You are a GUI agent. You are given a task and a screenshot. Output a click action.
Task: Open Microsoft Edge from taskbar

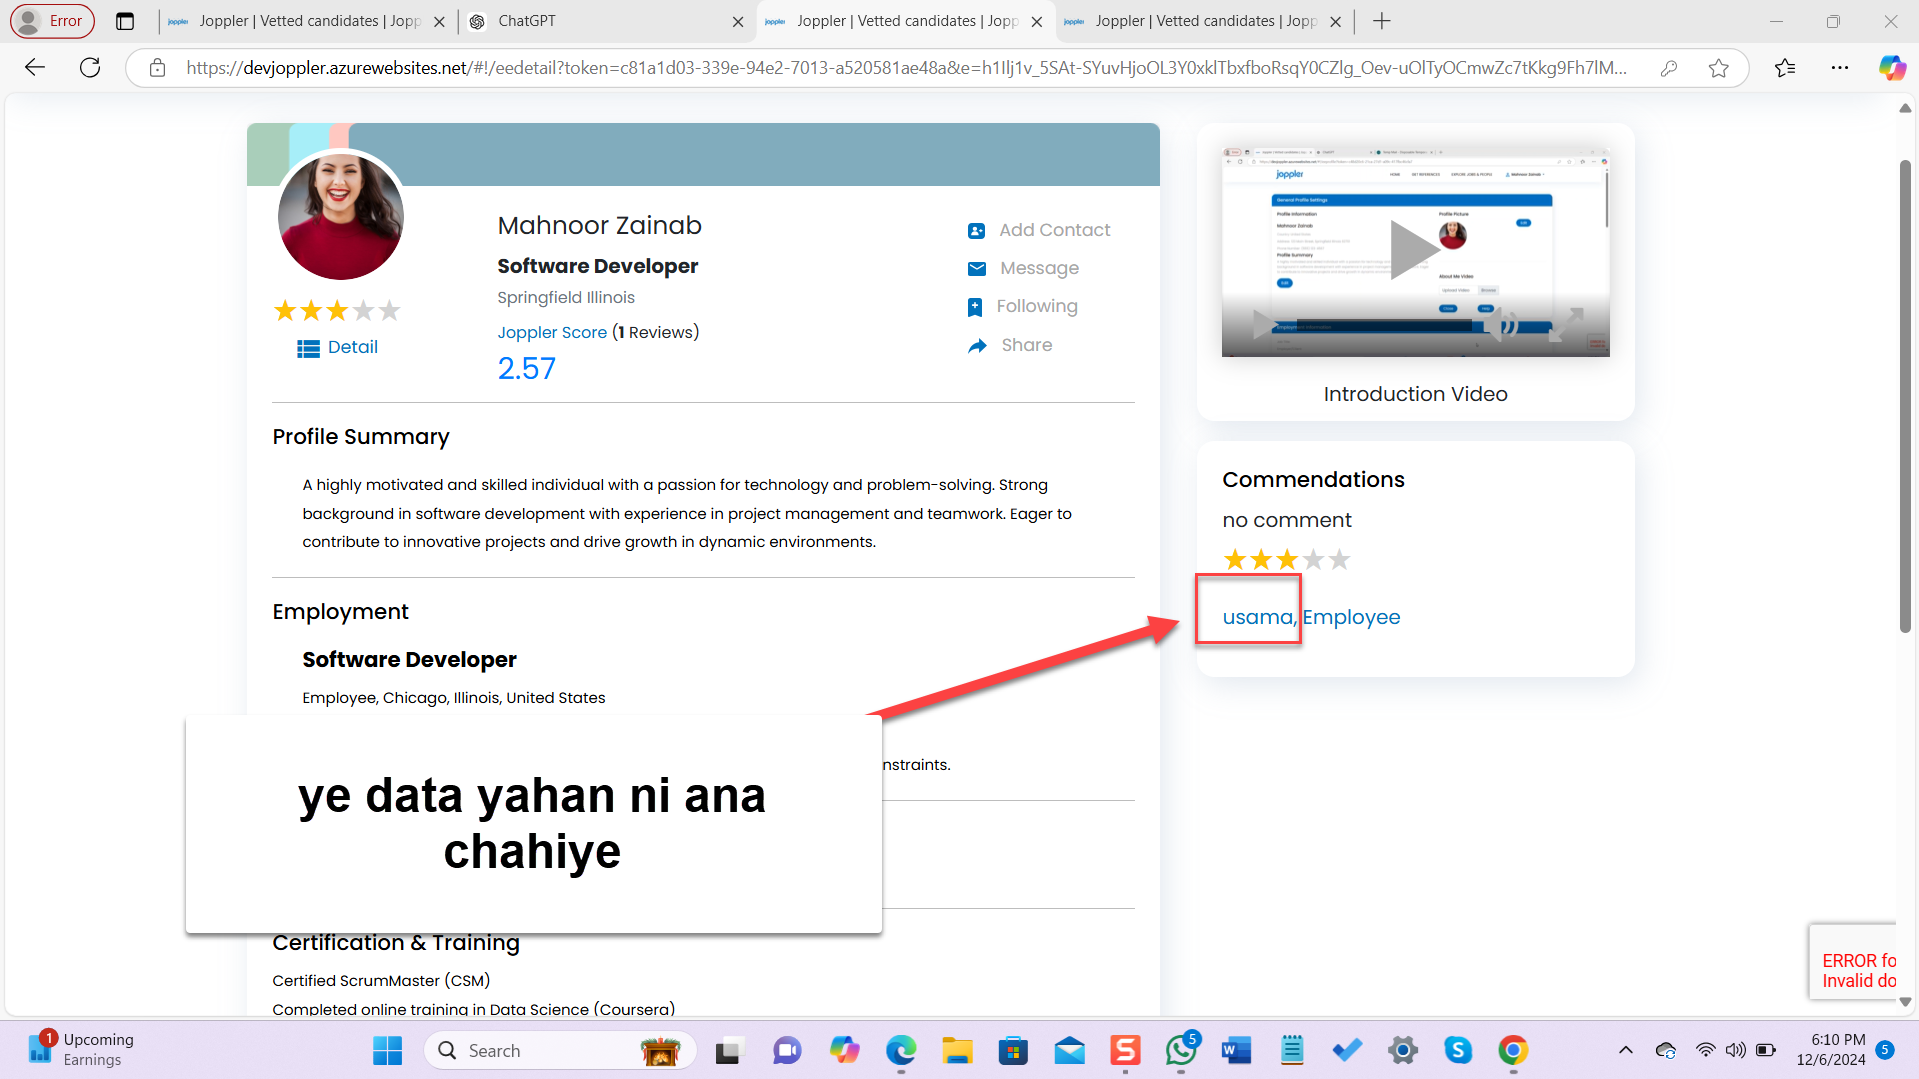click(x=901, y=1051)
